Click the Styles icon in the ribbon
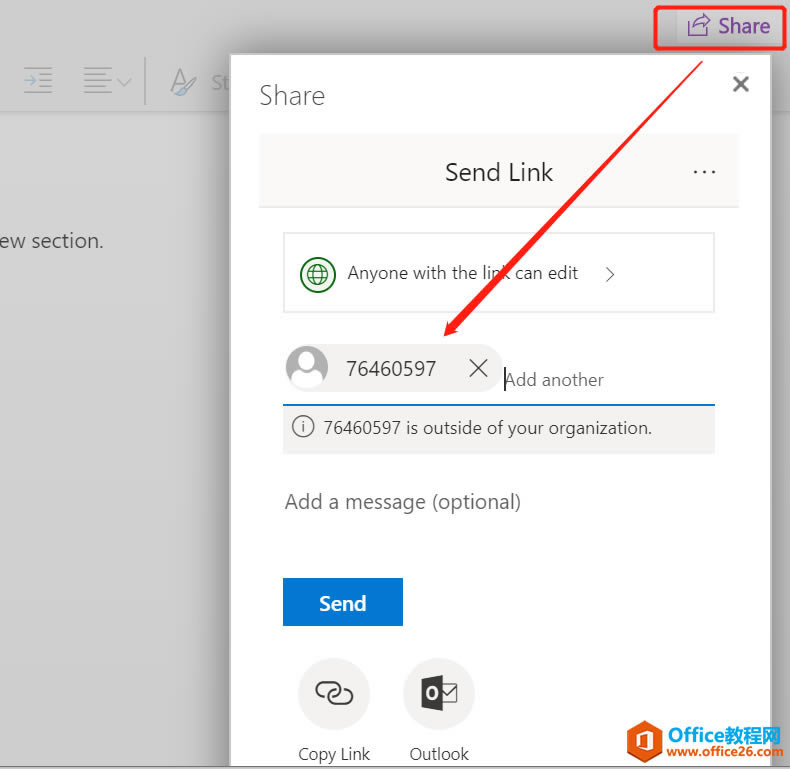The width and height of the screenshot is (790, 769). pos(182,82)
